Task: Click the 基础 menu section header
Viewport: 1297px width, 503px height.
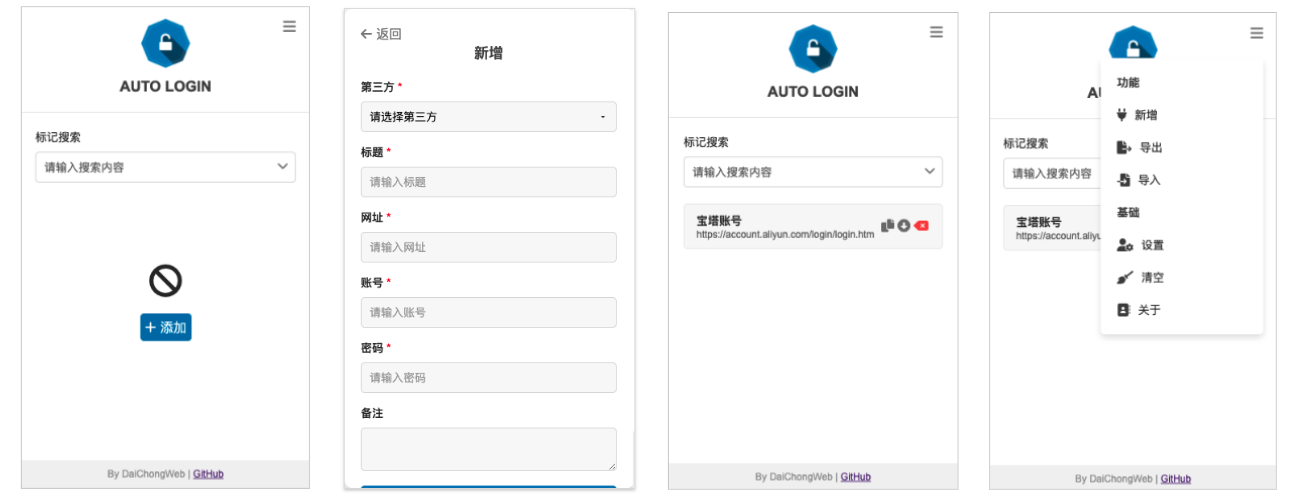Action: tap(1128, 213)
